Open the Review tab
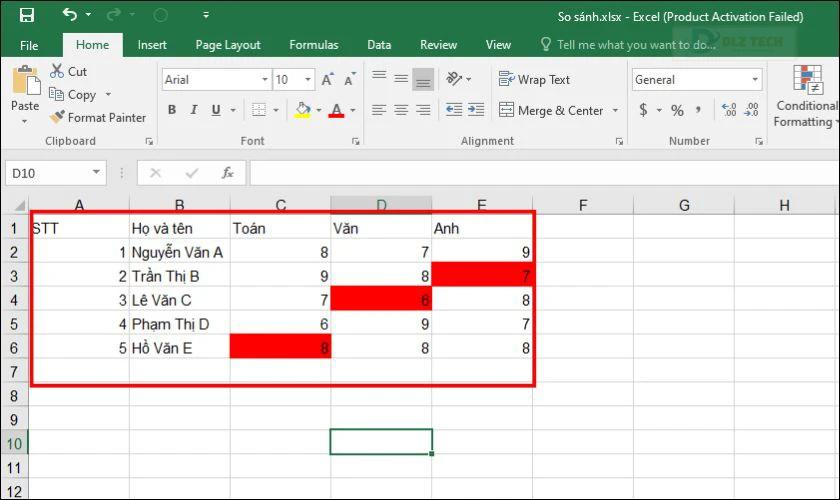The width and height of the screenshot is (840, 500). (439, 45)
